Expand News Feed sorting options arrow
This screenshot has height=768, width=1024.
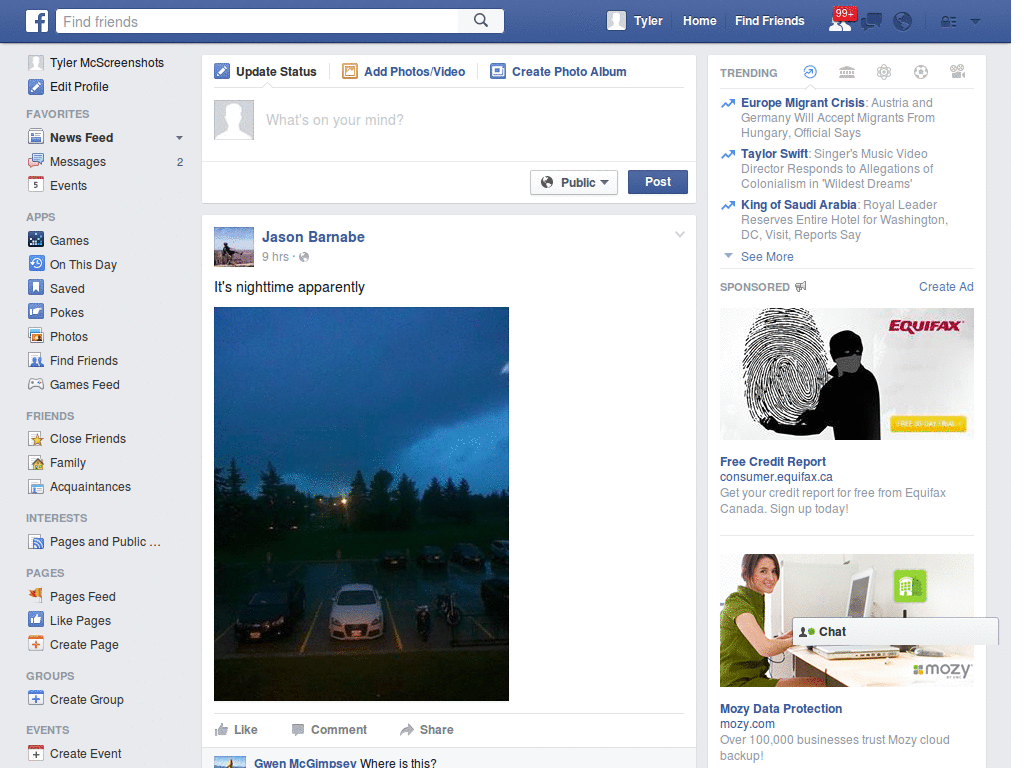(180, 137)
